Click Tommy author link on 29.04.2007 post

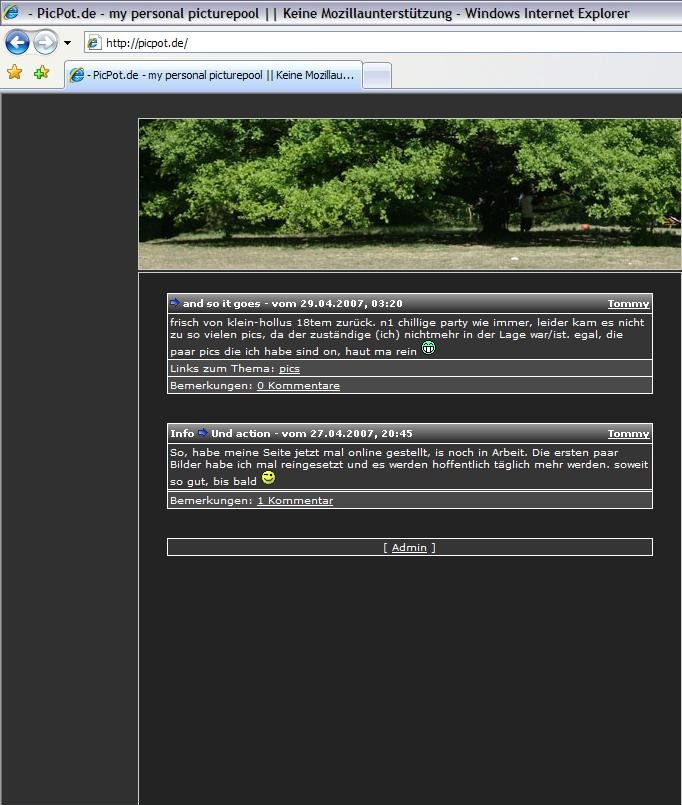(x=628, y=303)
